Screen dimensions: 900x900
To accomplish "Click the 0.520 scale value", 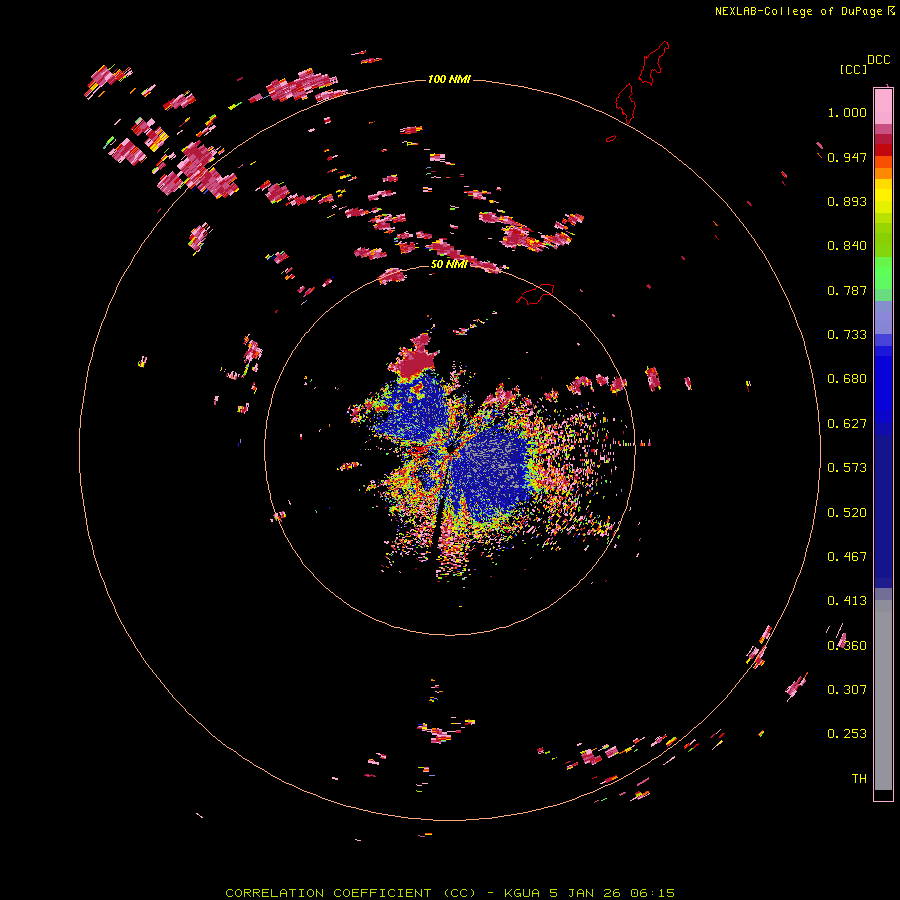I will point(847,513).
